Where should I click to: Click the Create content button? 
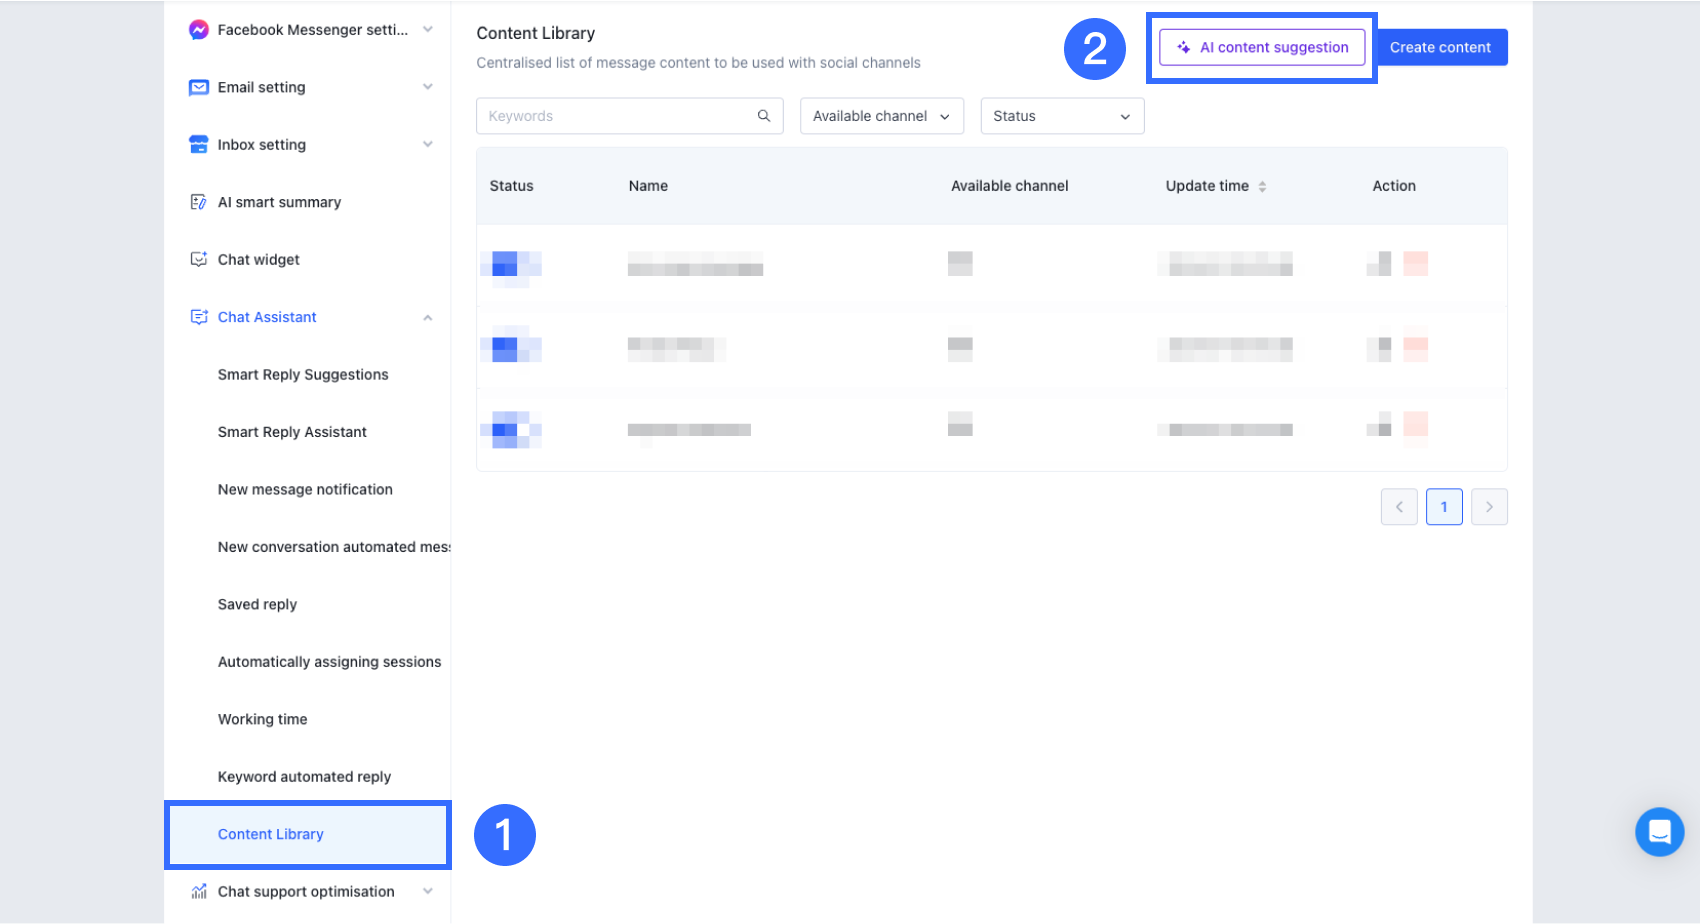[x=1440, y=47]
